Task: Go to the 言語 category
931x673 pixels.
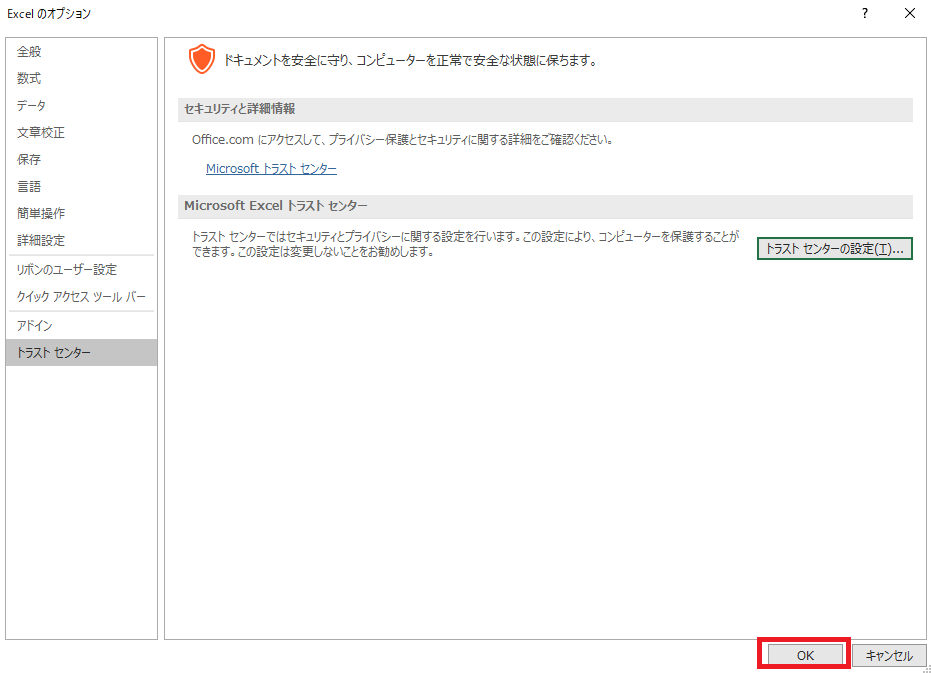Action: (x=81, y=187)
